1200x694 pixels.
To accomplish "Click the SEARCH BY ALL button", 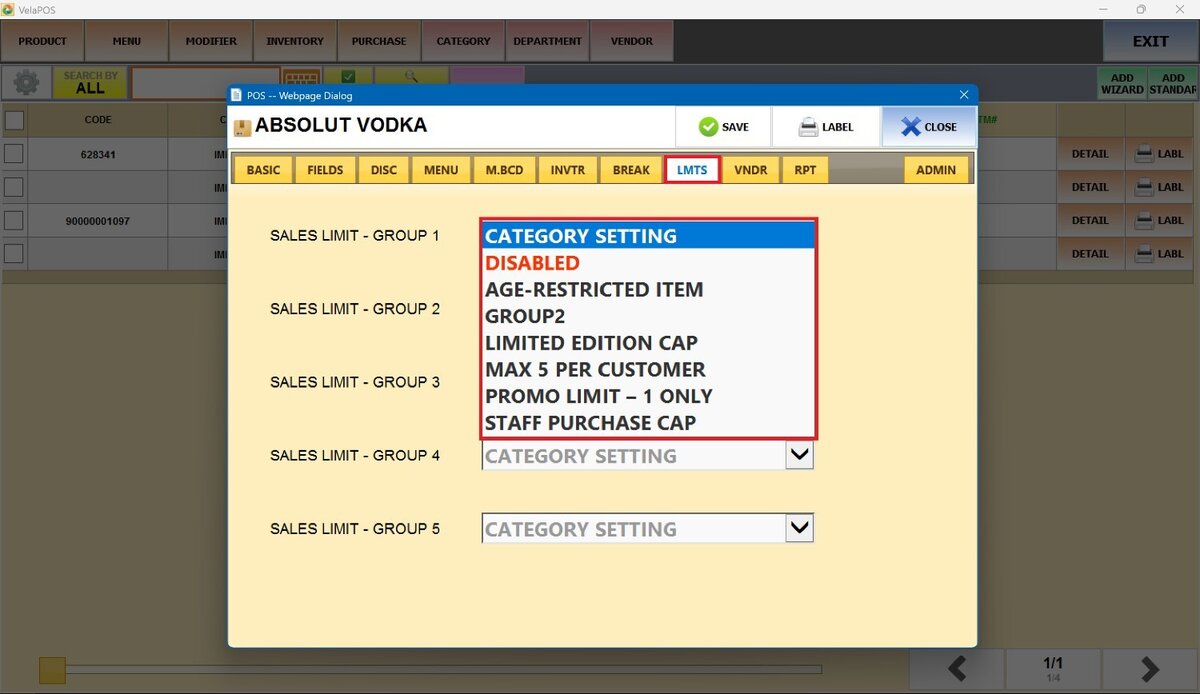I will pyautogui.click(x=90, y=83).
